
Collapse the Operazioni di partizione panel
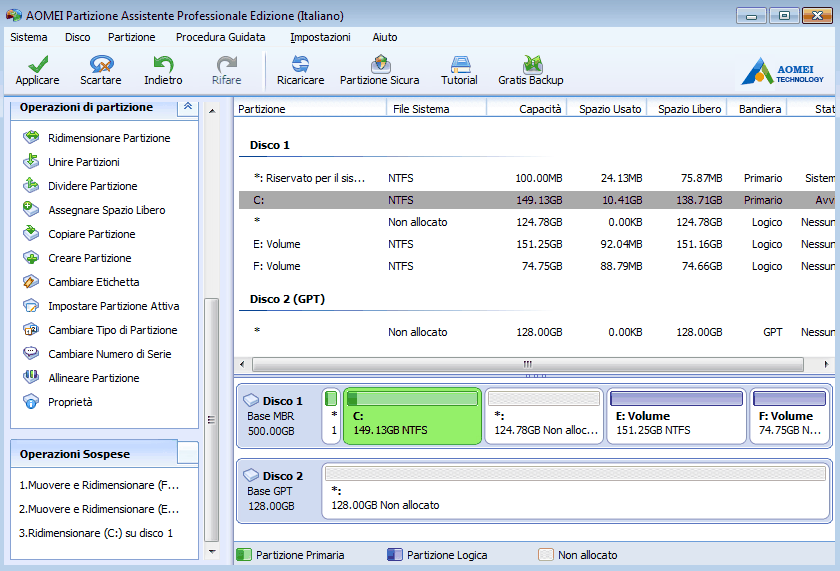coord(187,107)
